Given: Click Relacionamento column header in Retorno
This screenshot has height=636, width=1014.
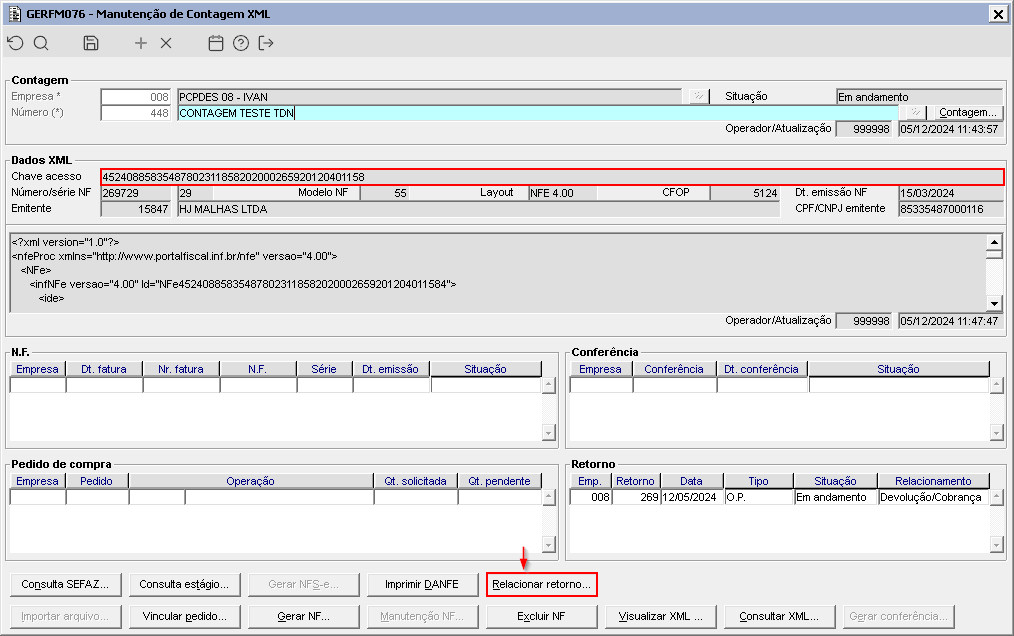Looking at the screenshot, I should (934, 481).
